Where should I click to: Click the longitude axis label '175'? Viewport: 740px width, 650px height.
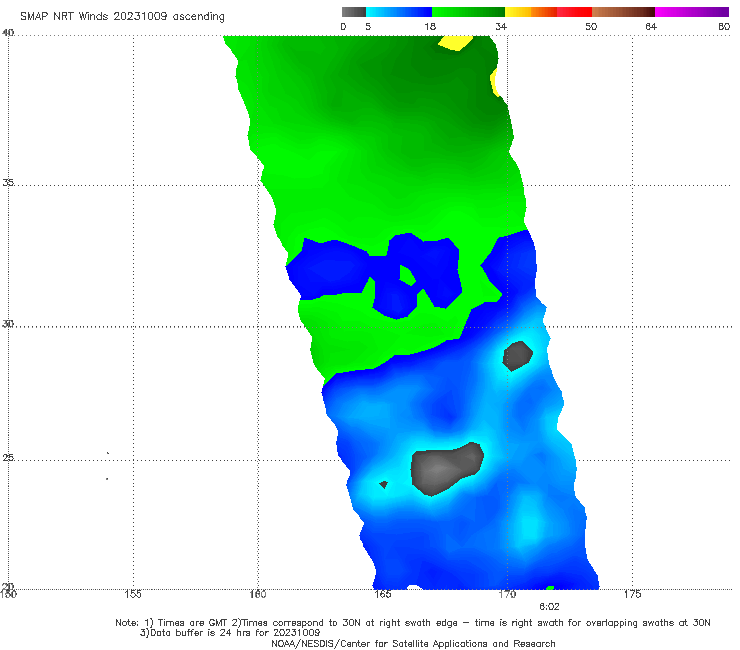point(632,594)
